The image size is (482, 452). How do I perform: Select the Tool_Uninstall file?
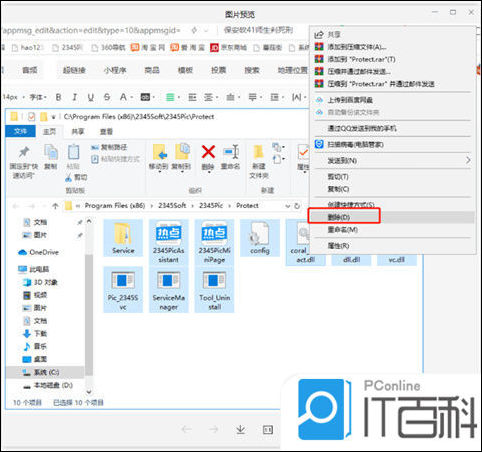pyautogui.click(x=214, y=290)
